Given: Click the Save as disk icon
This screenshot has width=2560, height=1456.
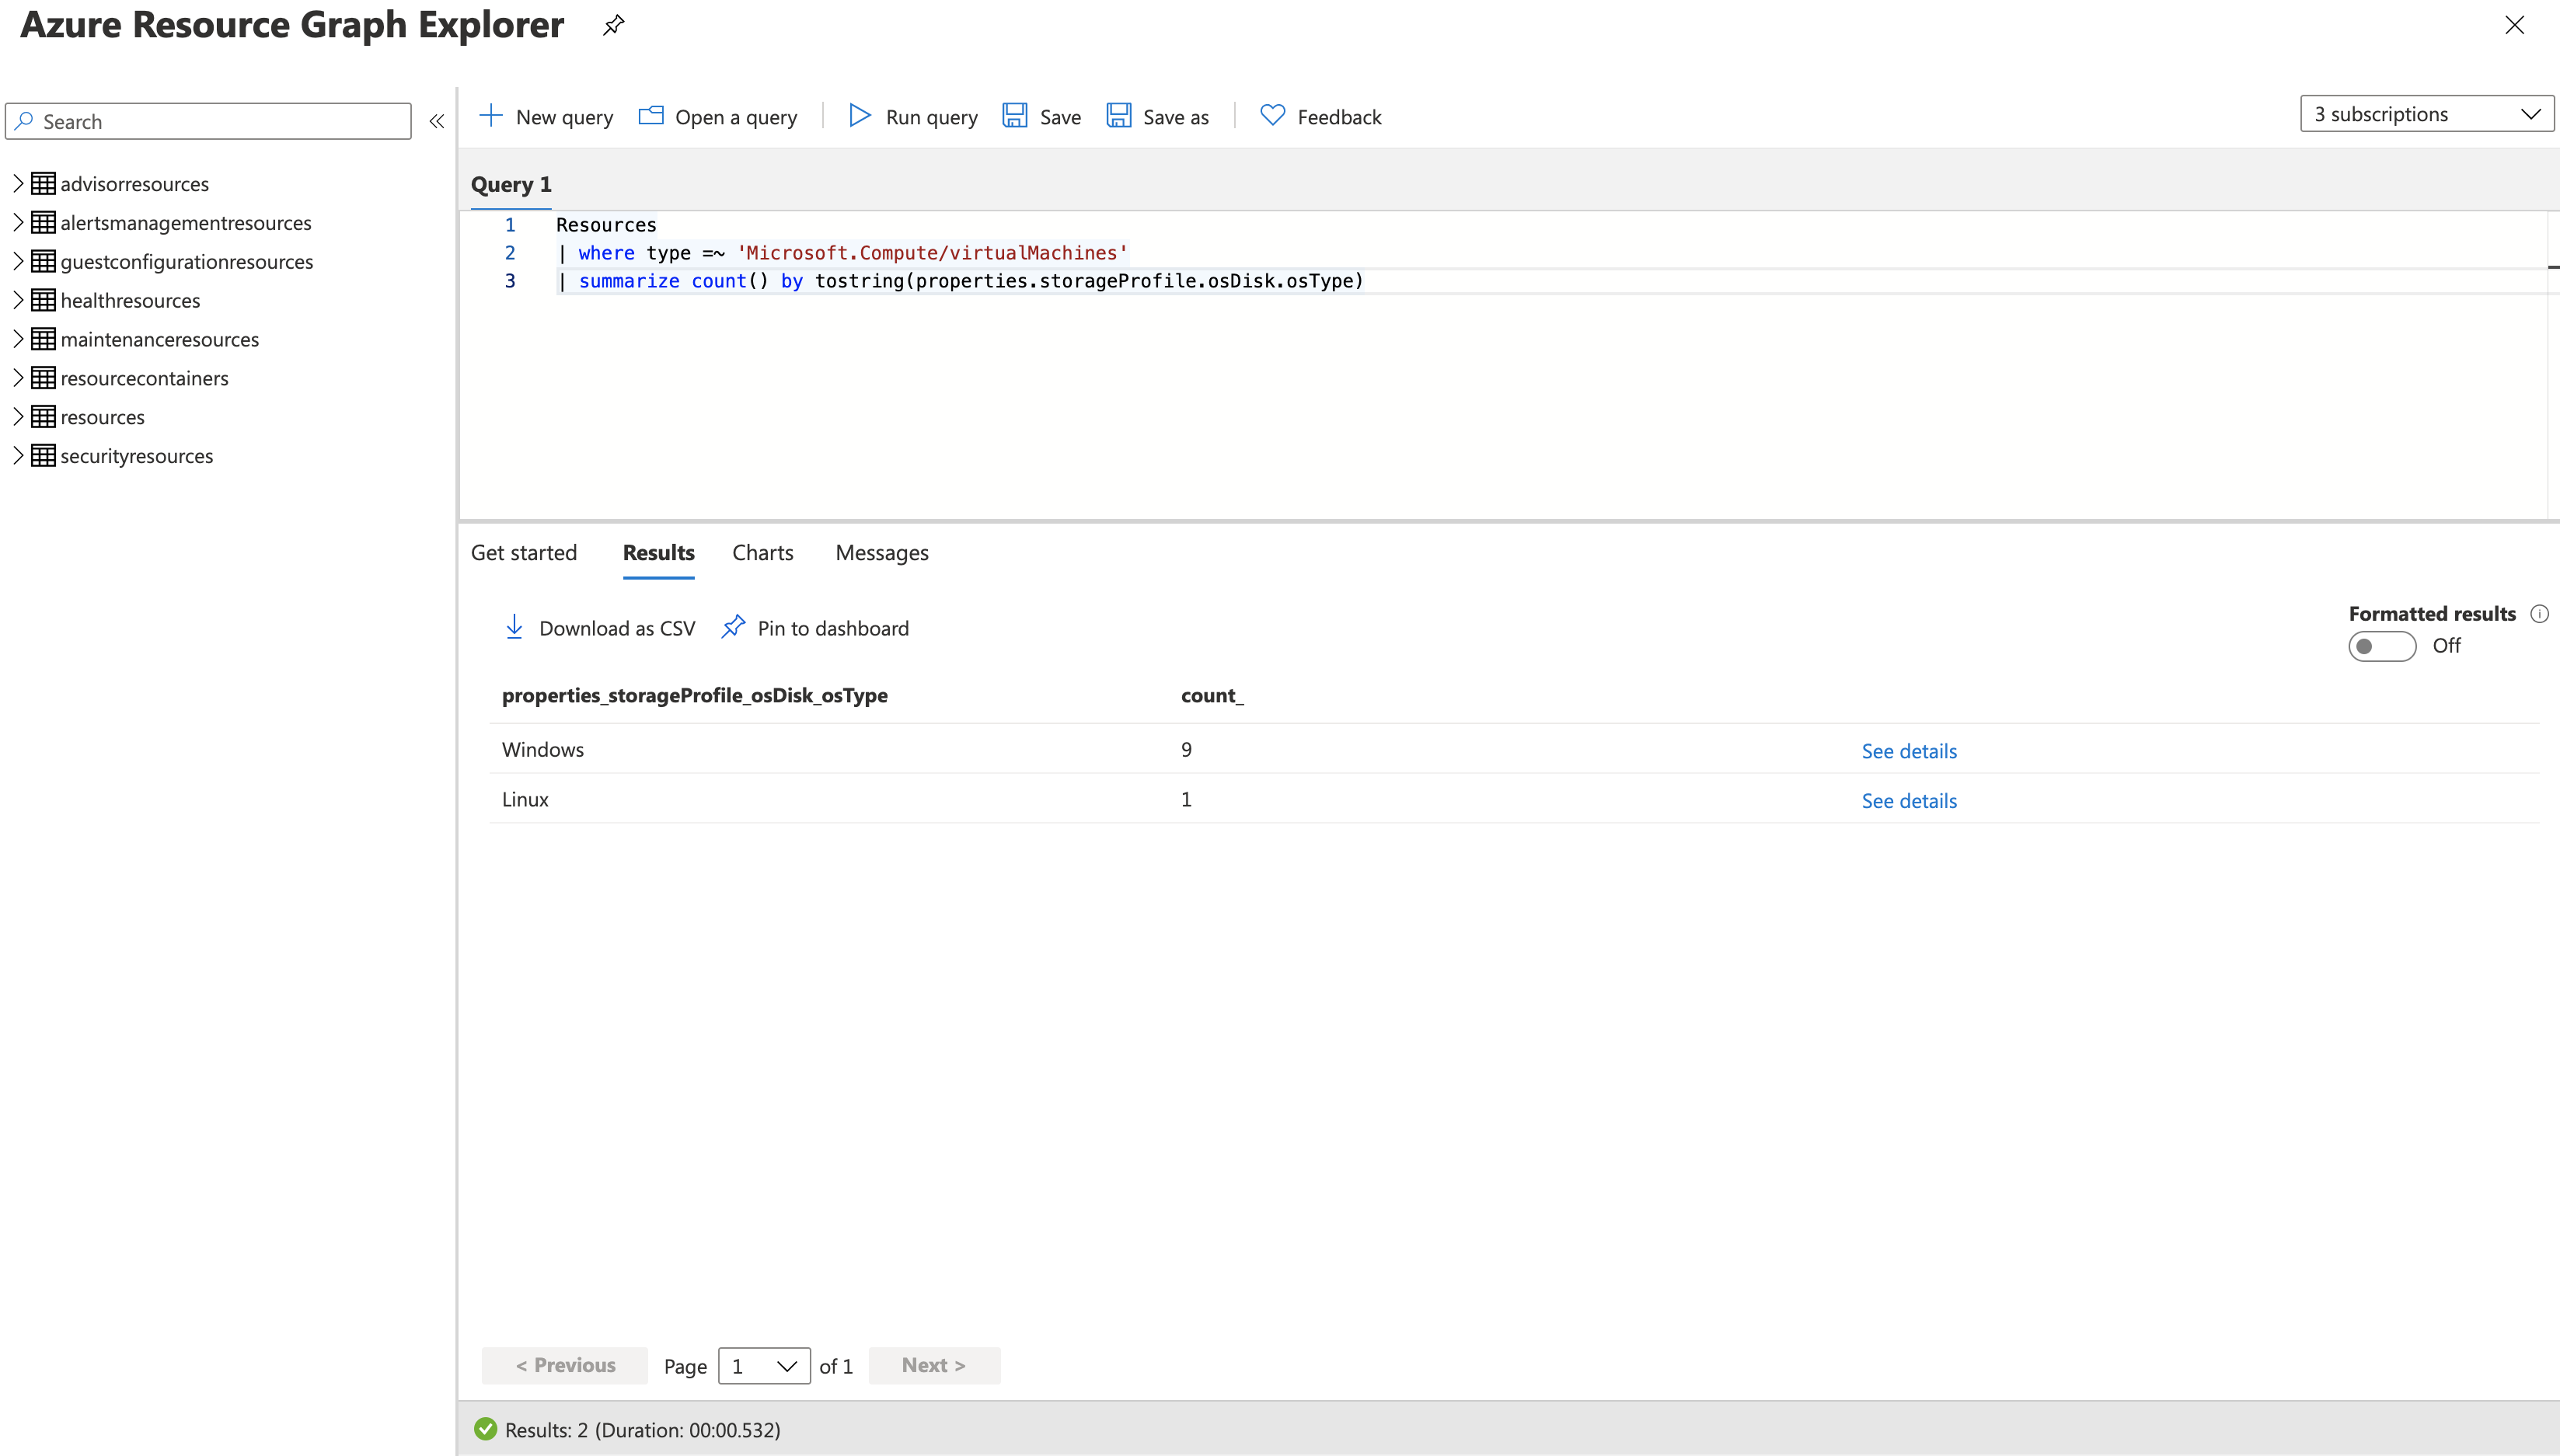Looking at the screenshot, I should point(1119,116).
